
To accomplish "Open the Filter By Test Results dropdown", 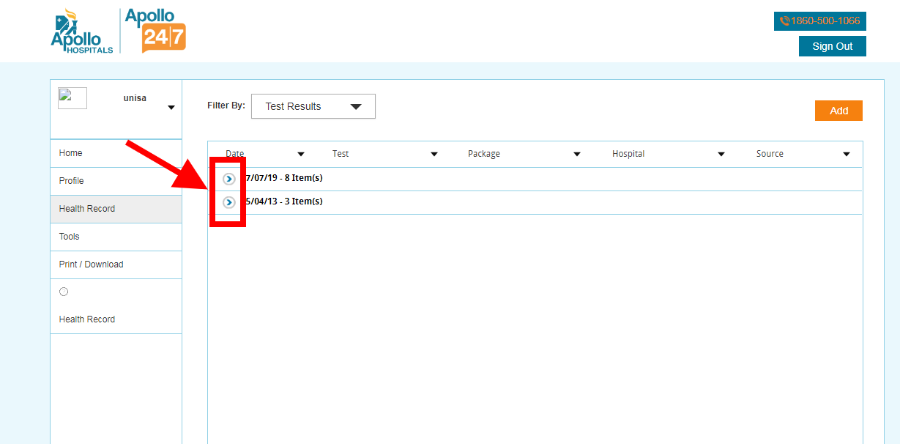I will 313,106.
